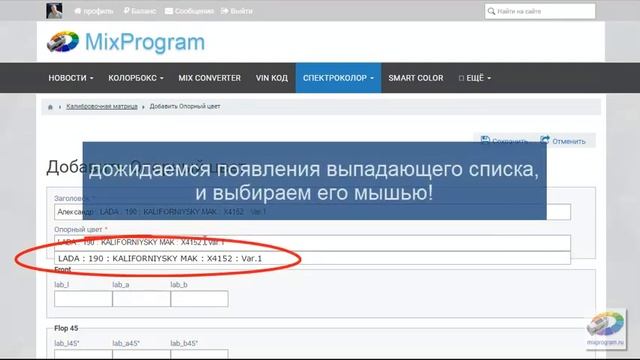Expand the ЕЩЁ menu
This screenshot has width=640, height=360.
[x=475, y=78]
